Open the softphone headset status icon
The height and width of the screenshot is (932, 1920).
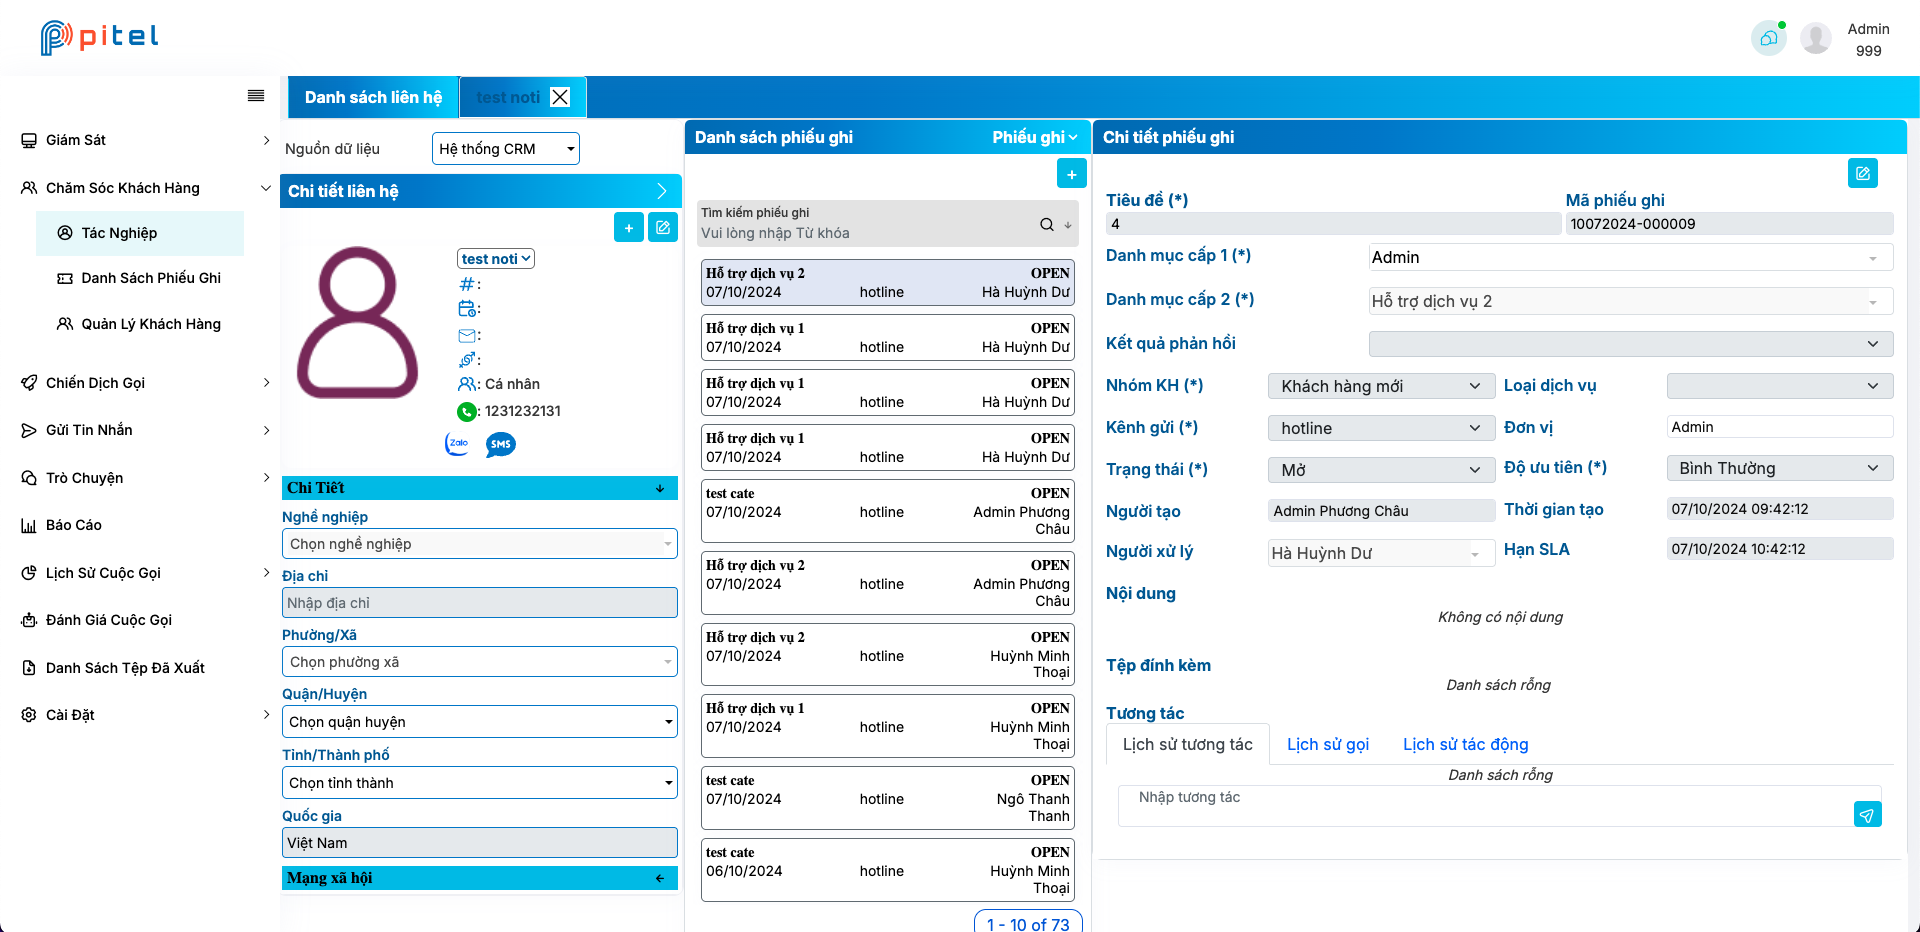[1769, 38]
